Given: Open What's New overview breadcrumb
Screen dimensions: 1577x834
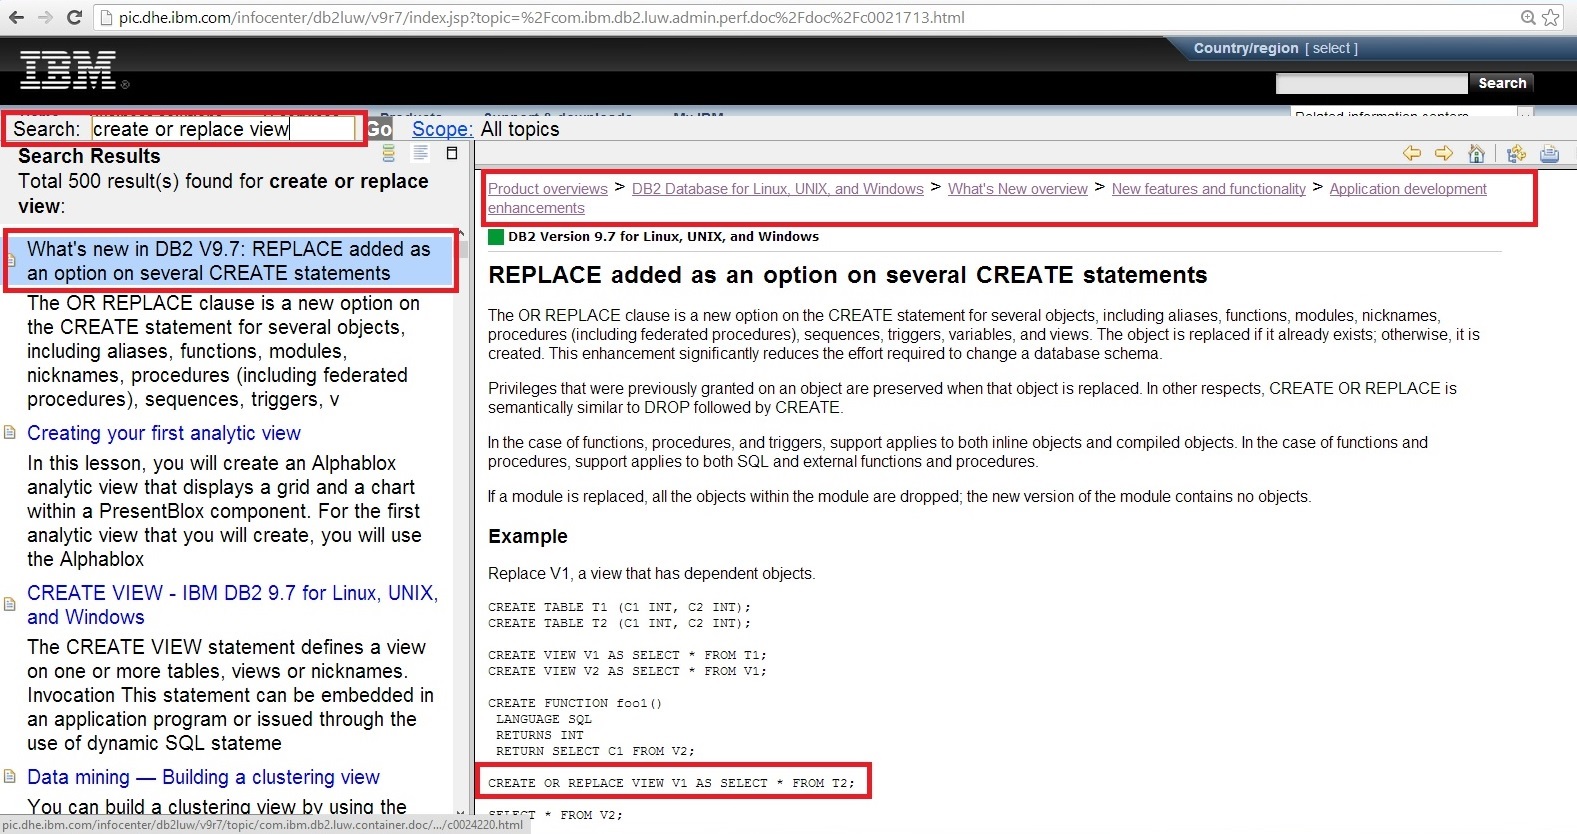Looking at the screenshot, I should (1018, 189).
